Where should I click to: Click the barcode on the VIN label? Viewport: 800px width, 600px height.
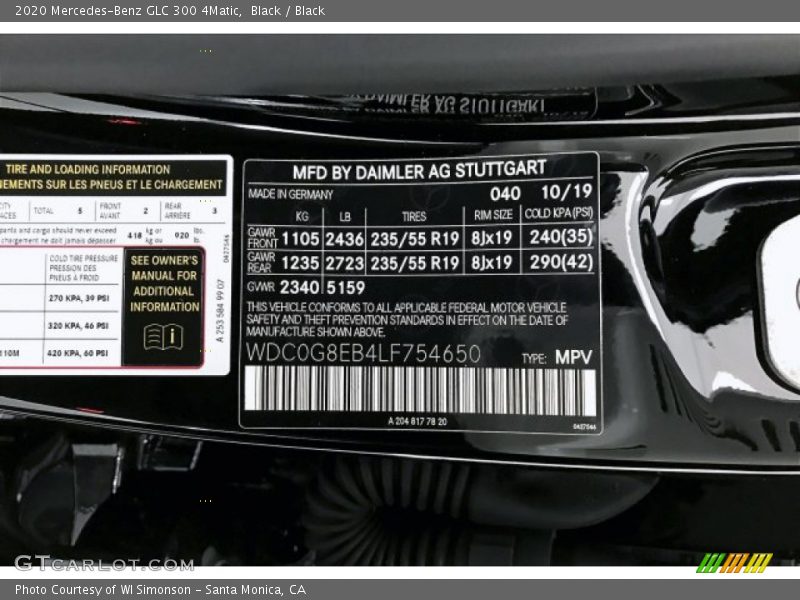pos(420,391)
